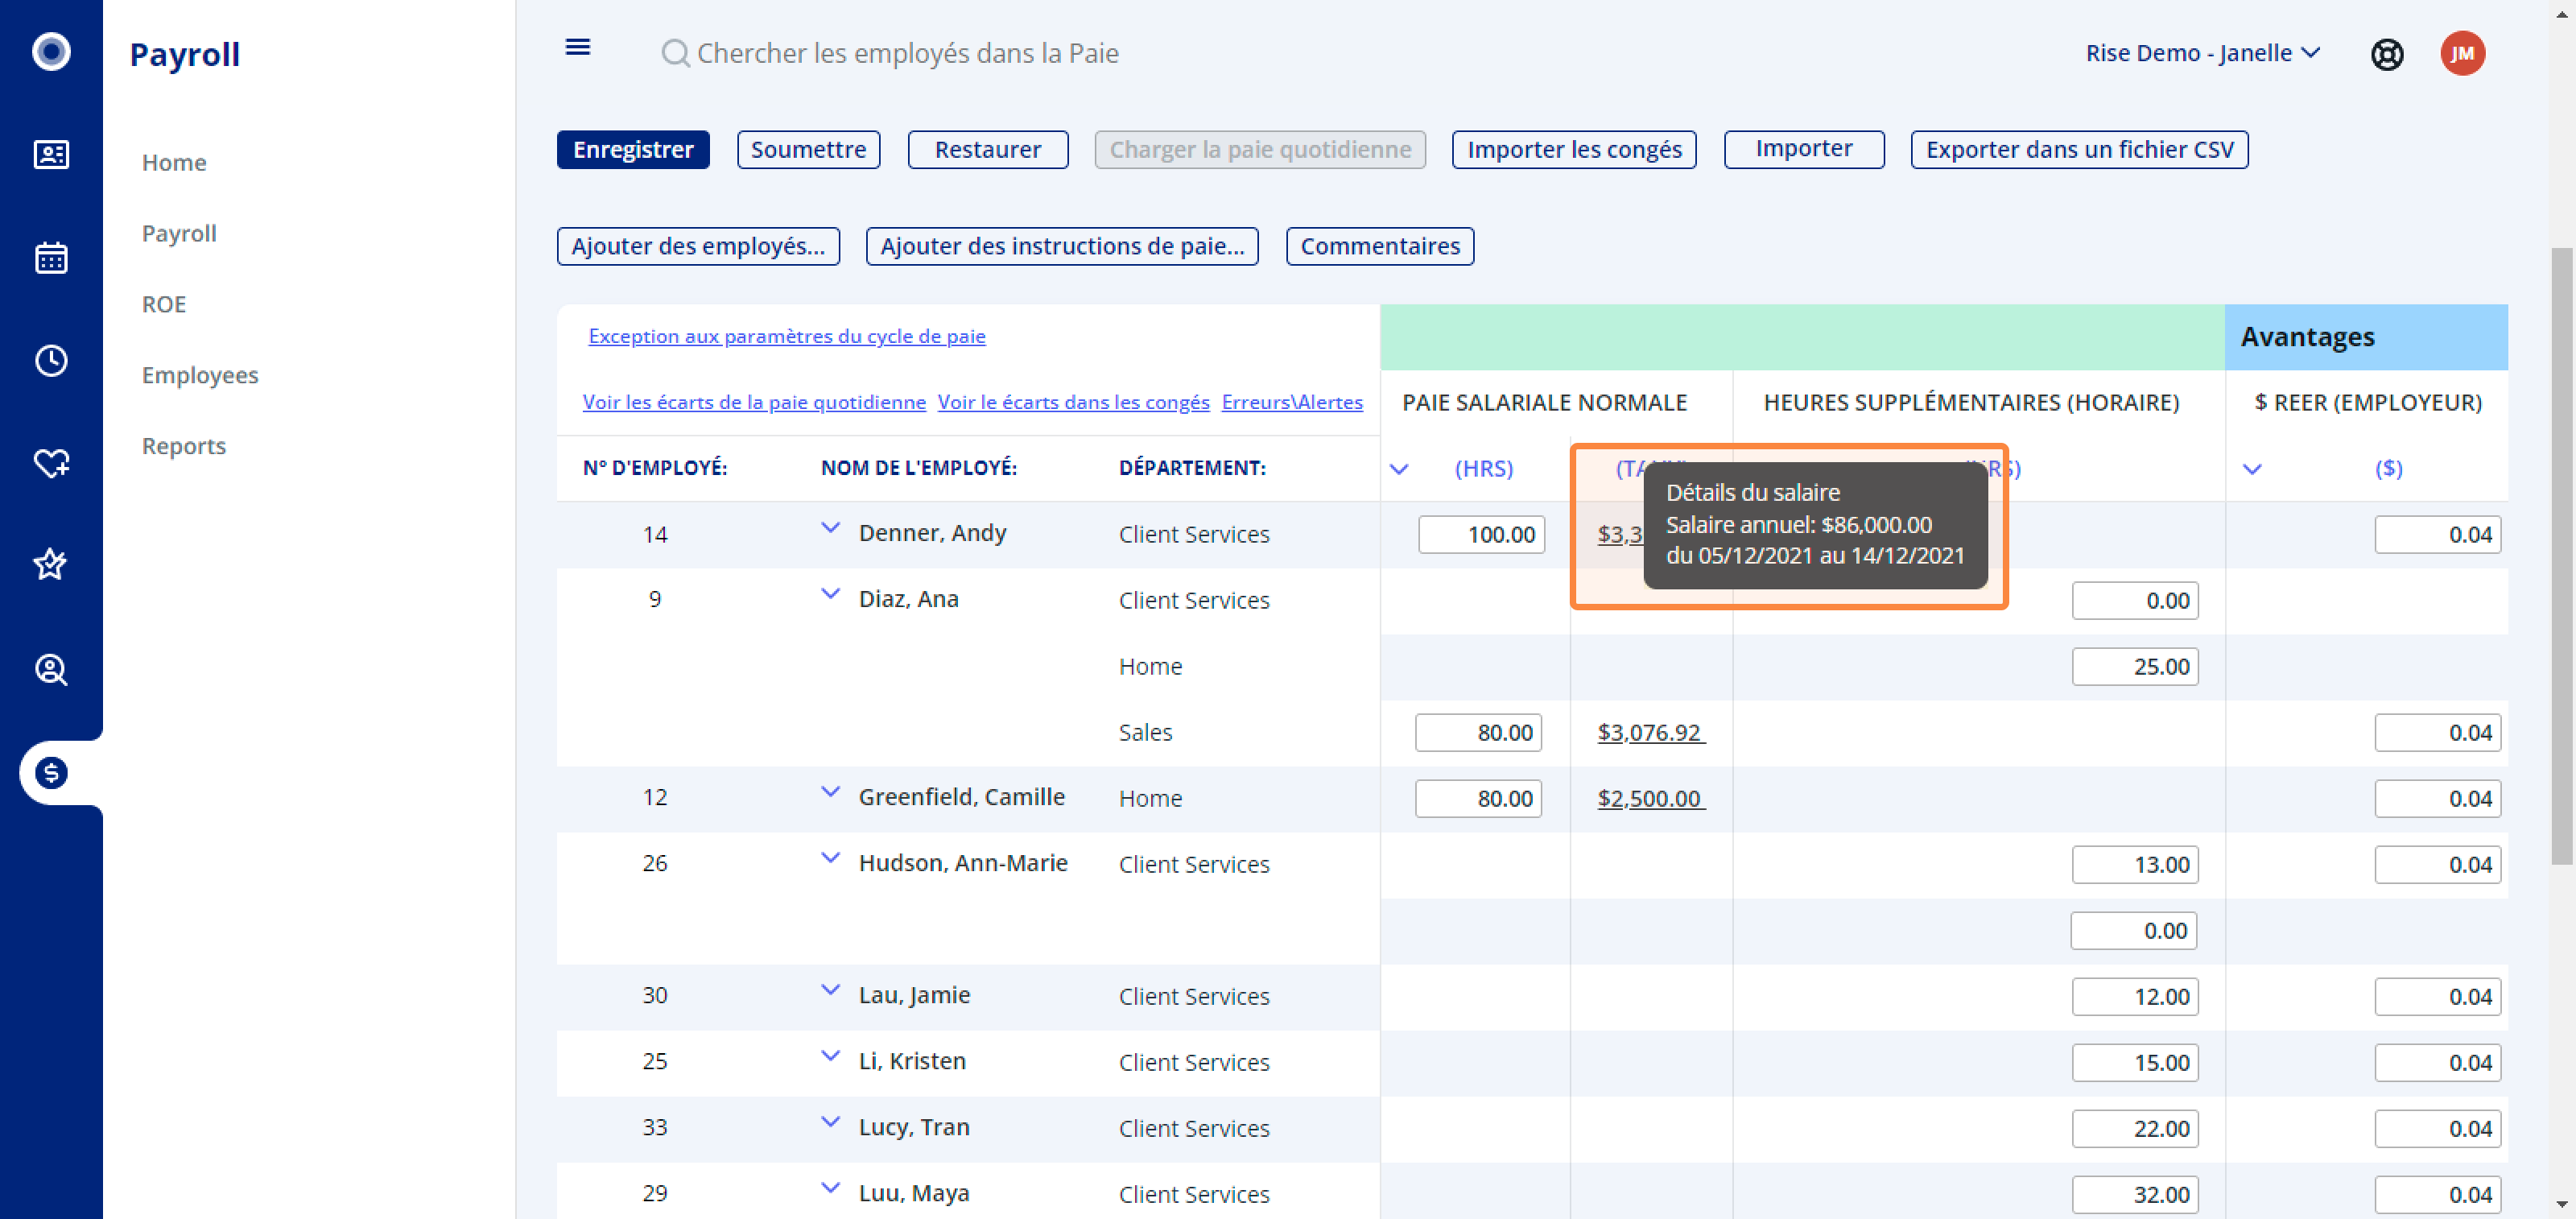Click Importer les congés button
The width and height of the screenshot is (2576, 1219).
(1574, 150)
